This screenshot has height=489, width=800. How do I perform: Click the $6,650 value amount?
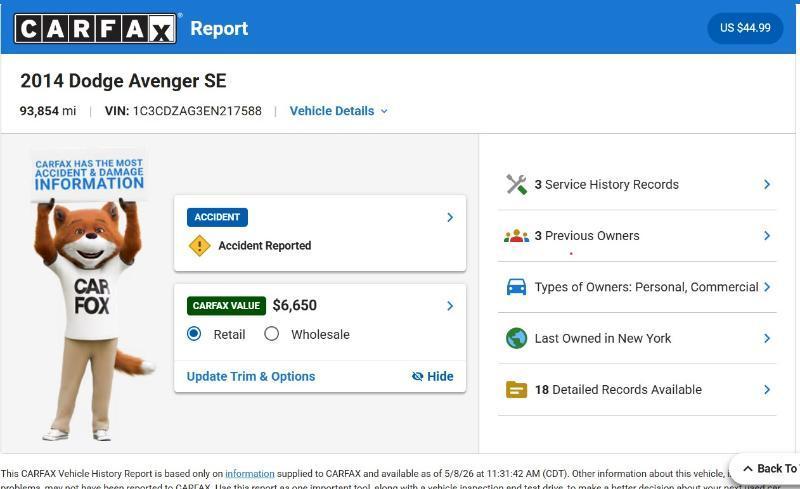click(x=294, y=305)
